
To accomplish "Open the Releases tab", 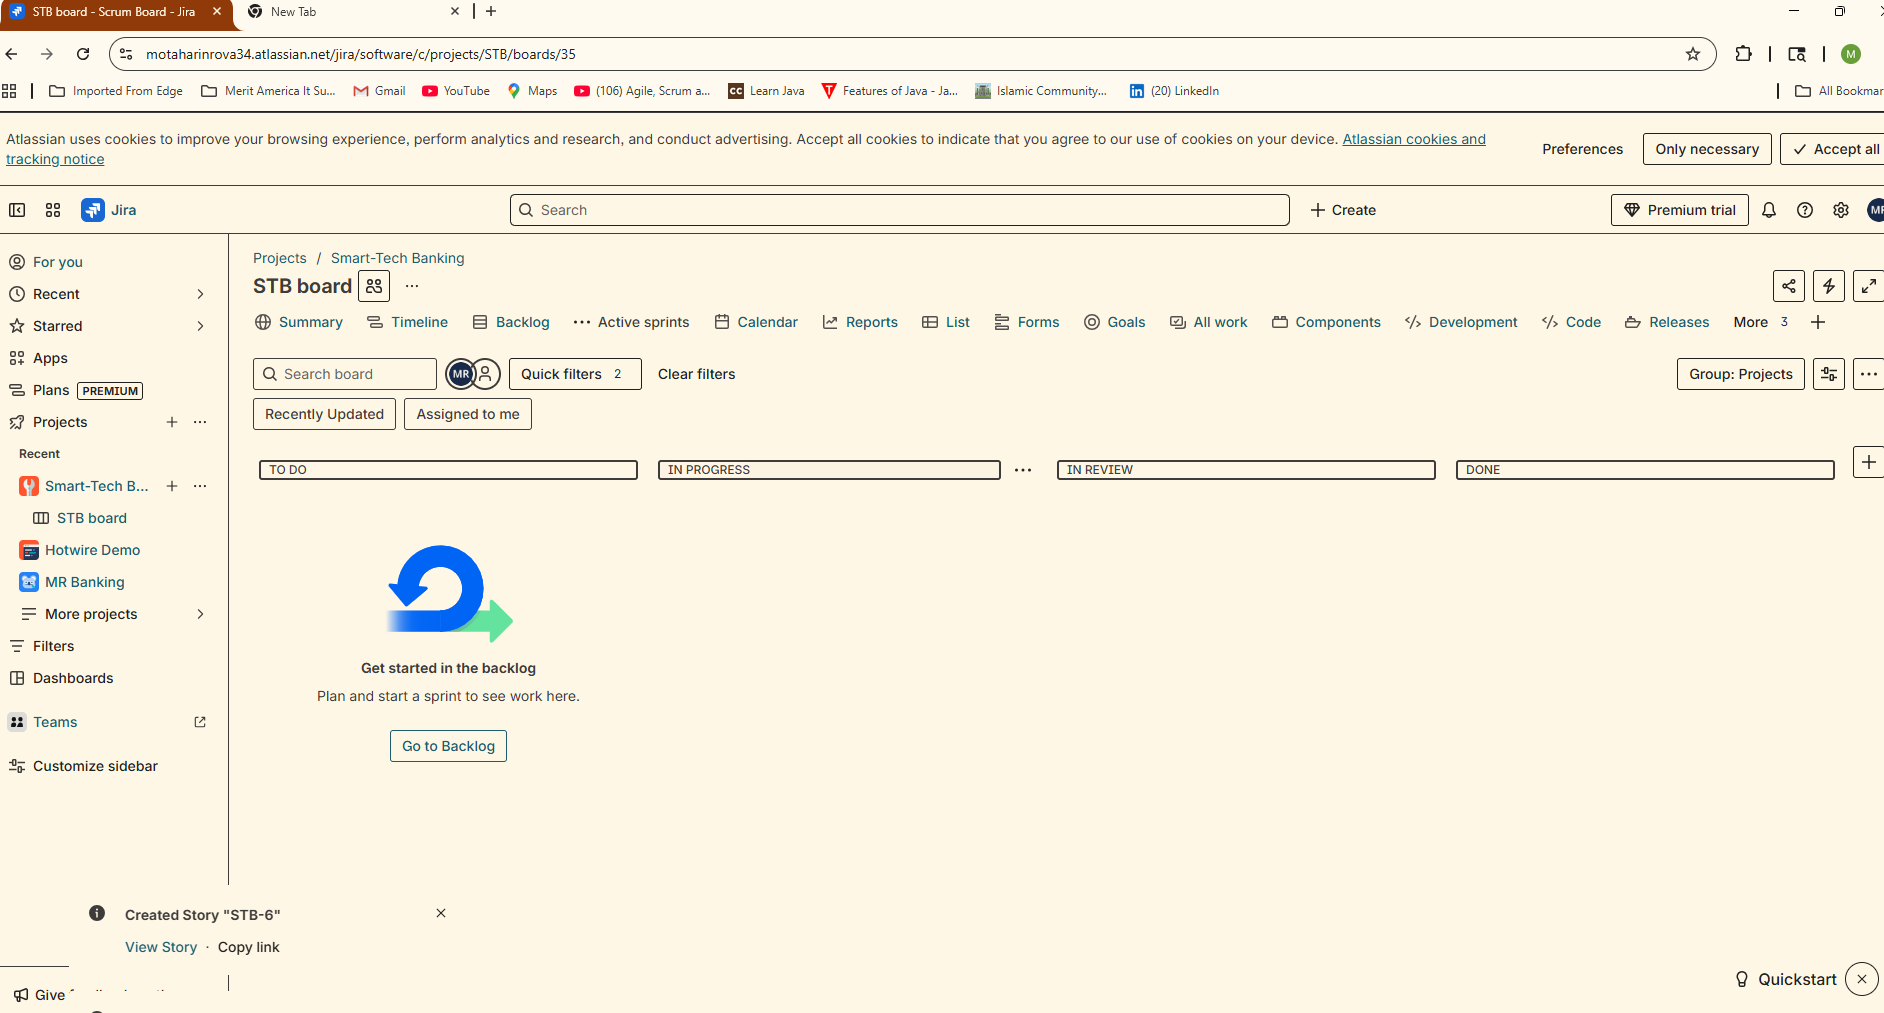I will pyautogui.click(x=1667, y=322).
